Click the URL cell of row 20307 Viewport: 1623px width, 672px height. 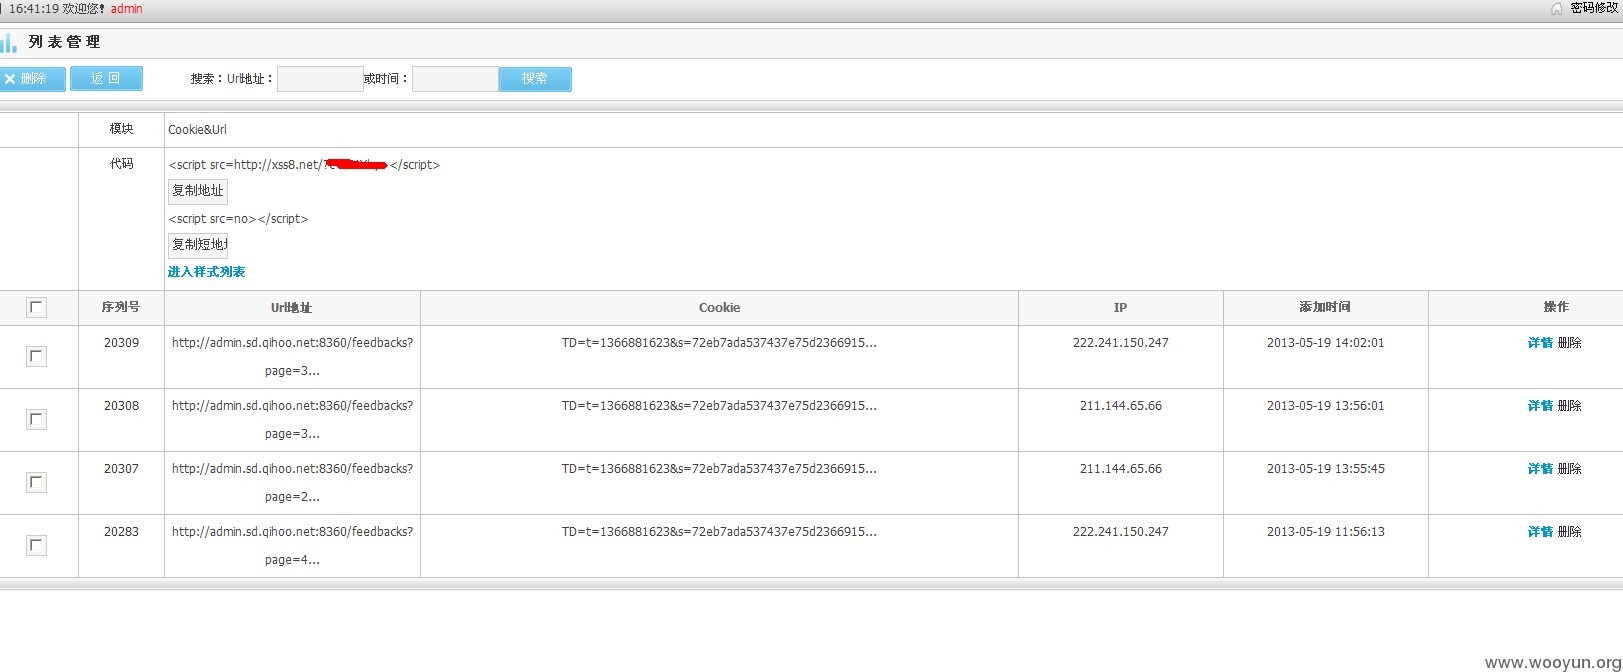click(292, 483)
